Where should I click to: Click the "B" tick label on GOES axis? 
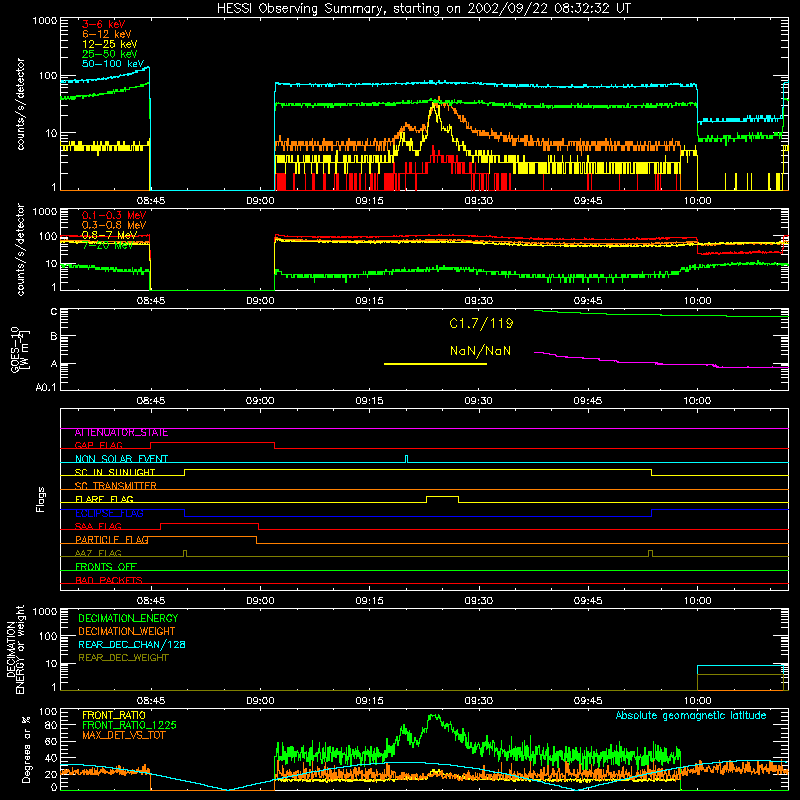coord(54,337)
